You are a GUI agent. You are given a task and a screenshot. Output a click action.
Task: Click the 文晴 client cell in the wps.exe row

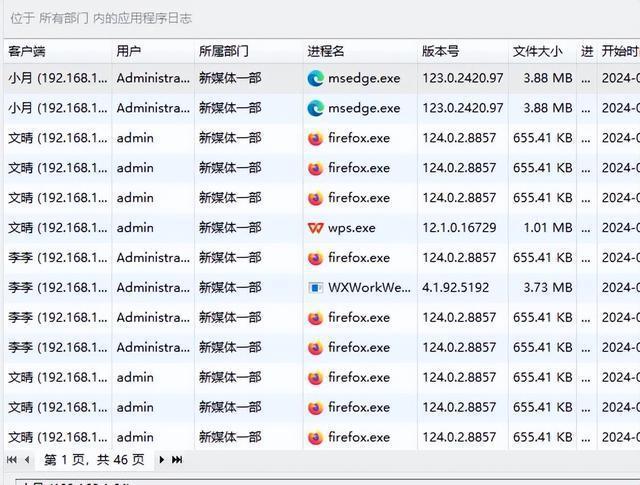click(58, 228)
